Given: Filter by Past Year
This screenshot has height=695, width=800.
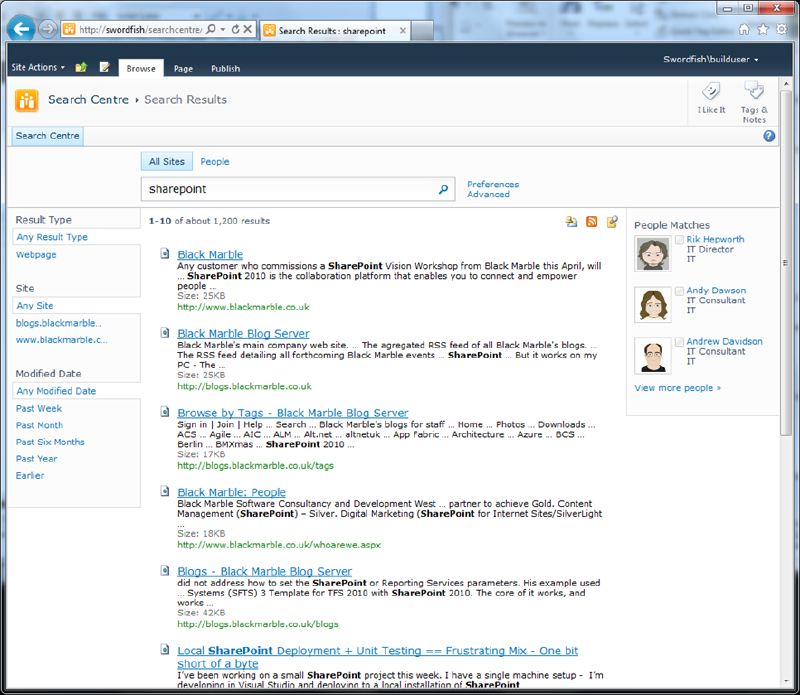Looking at the screenshot, I should (36, 459).
